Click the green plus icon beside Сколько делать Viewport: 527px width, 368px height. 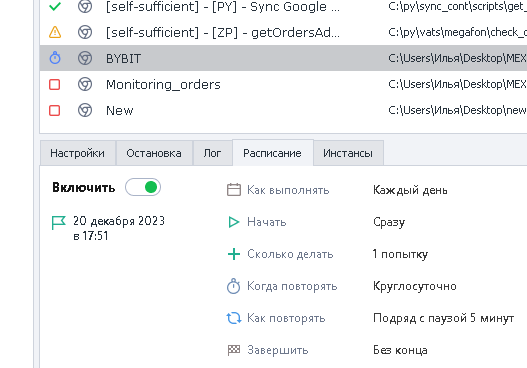(234, 254)
